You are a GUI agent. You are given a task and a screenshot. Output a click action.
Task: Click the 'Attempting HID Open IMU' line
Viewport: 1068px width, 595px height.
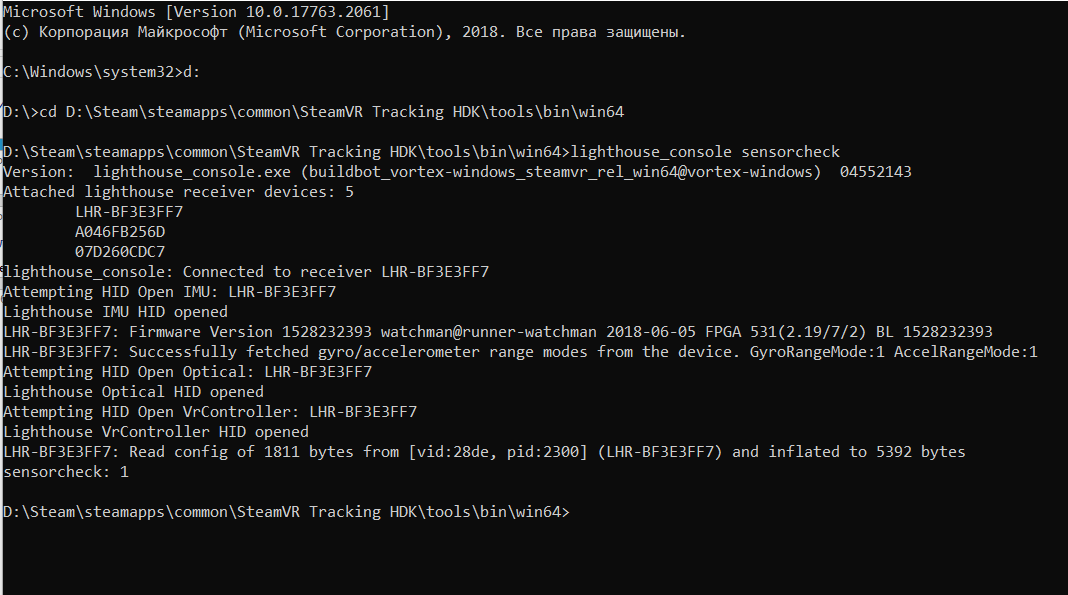click(x=169, y=292)
